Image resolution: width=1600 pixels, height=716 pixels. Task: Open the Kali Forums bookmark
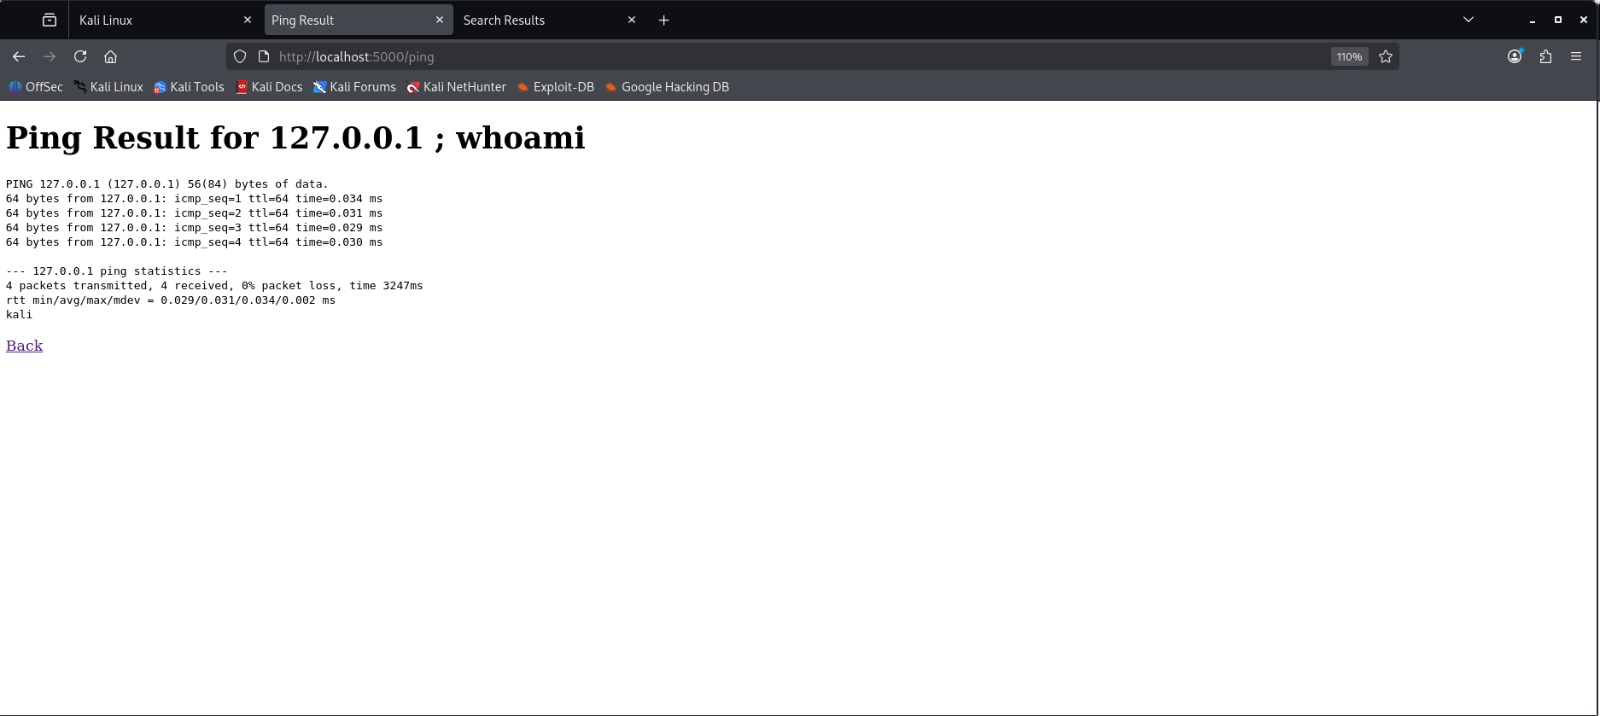point(354,87)
